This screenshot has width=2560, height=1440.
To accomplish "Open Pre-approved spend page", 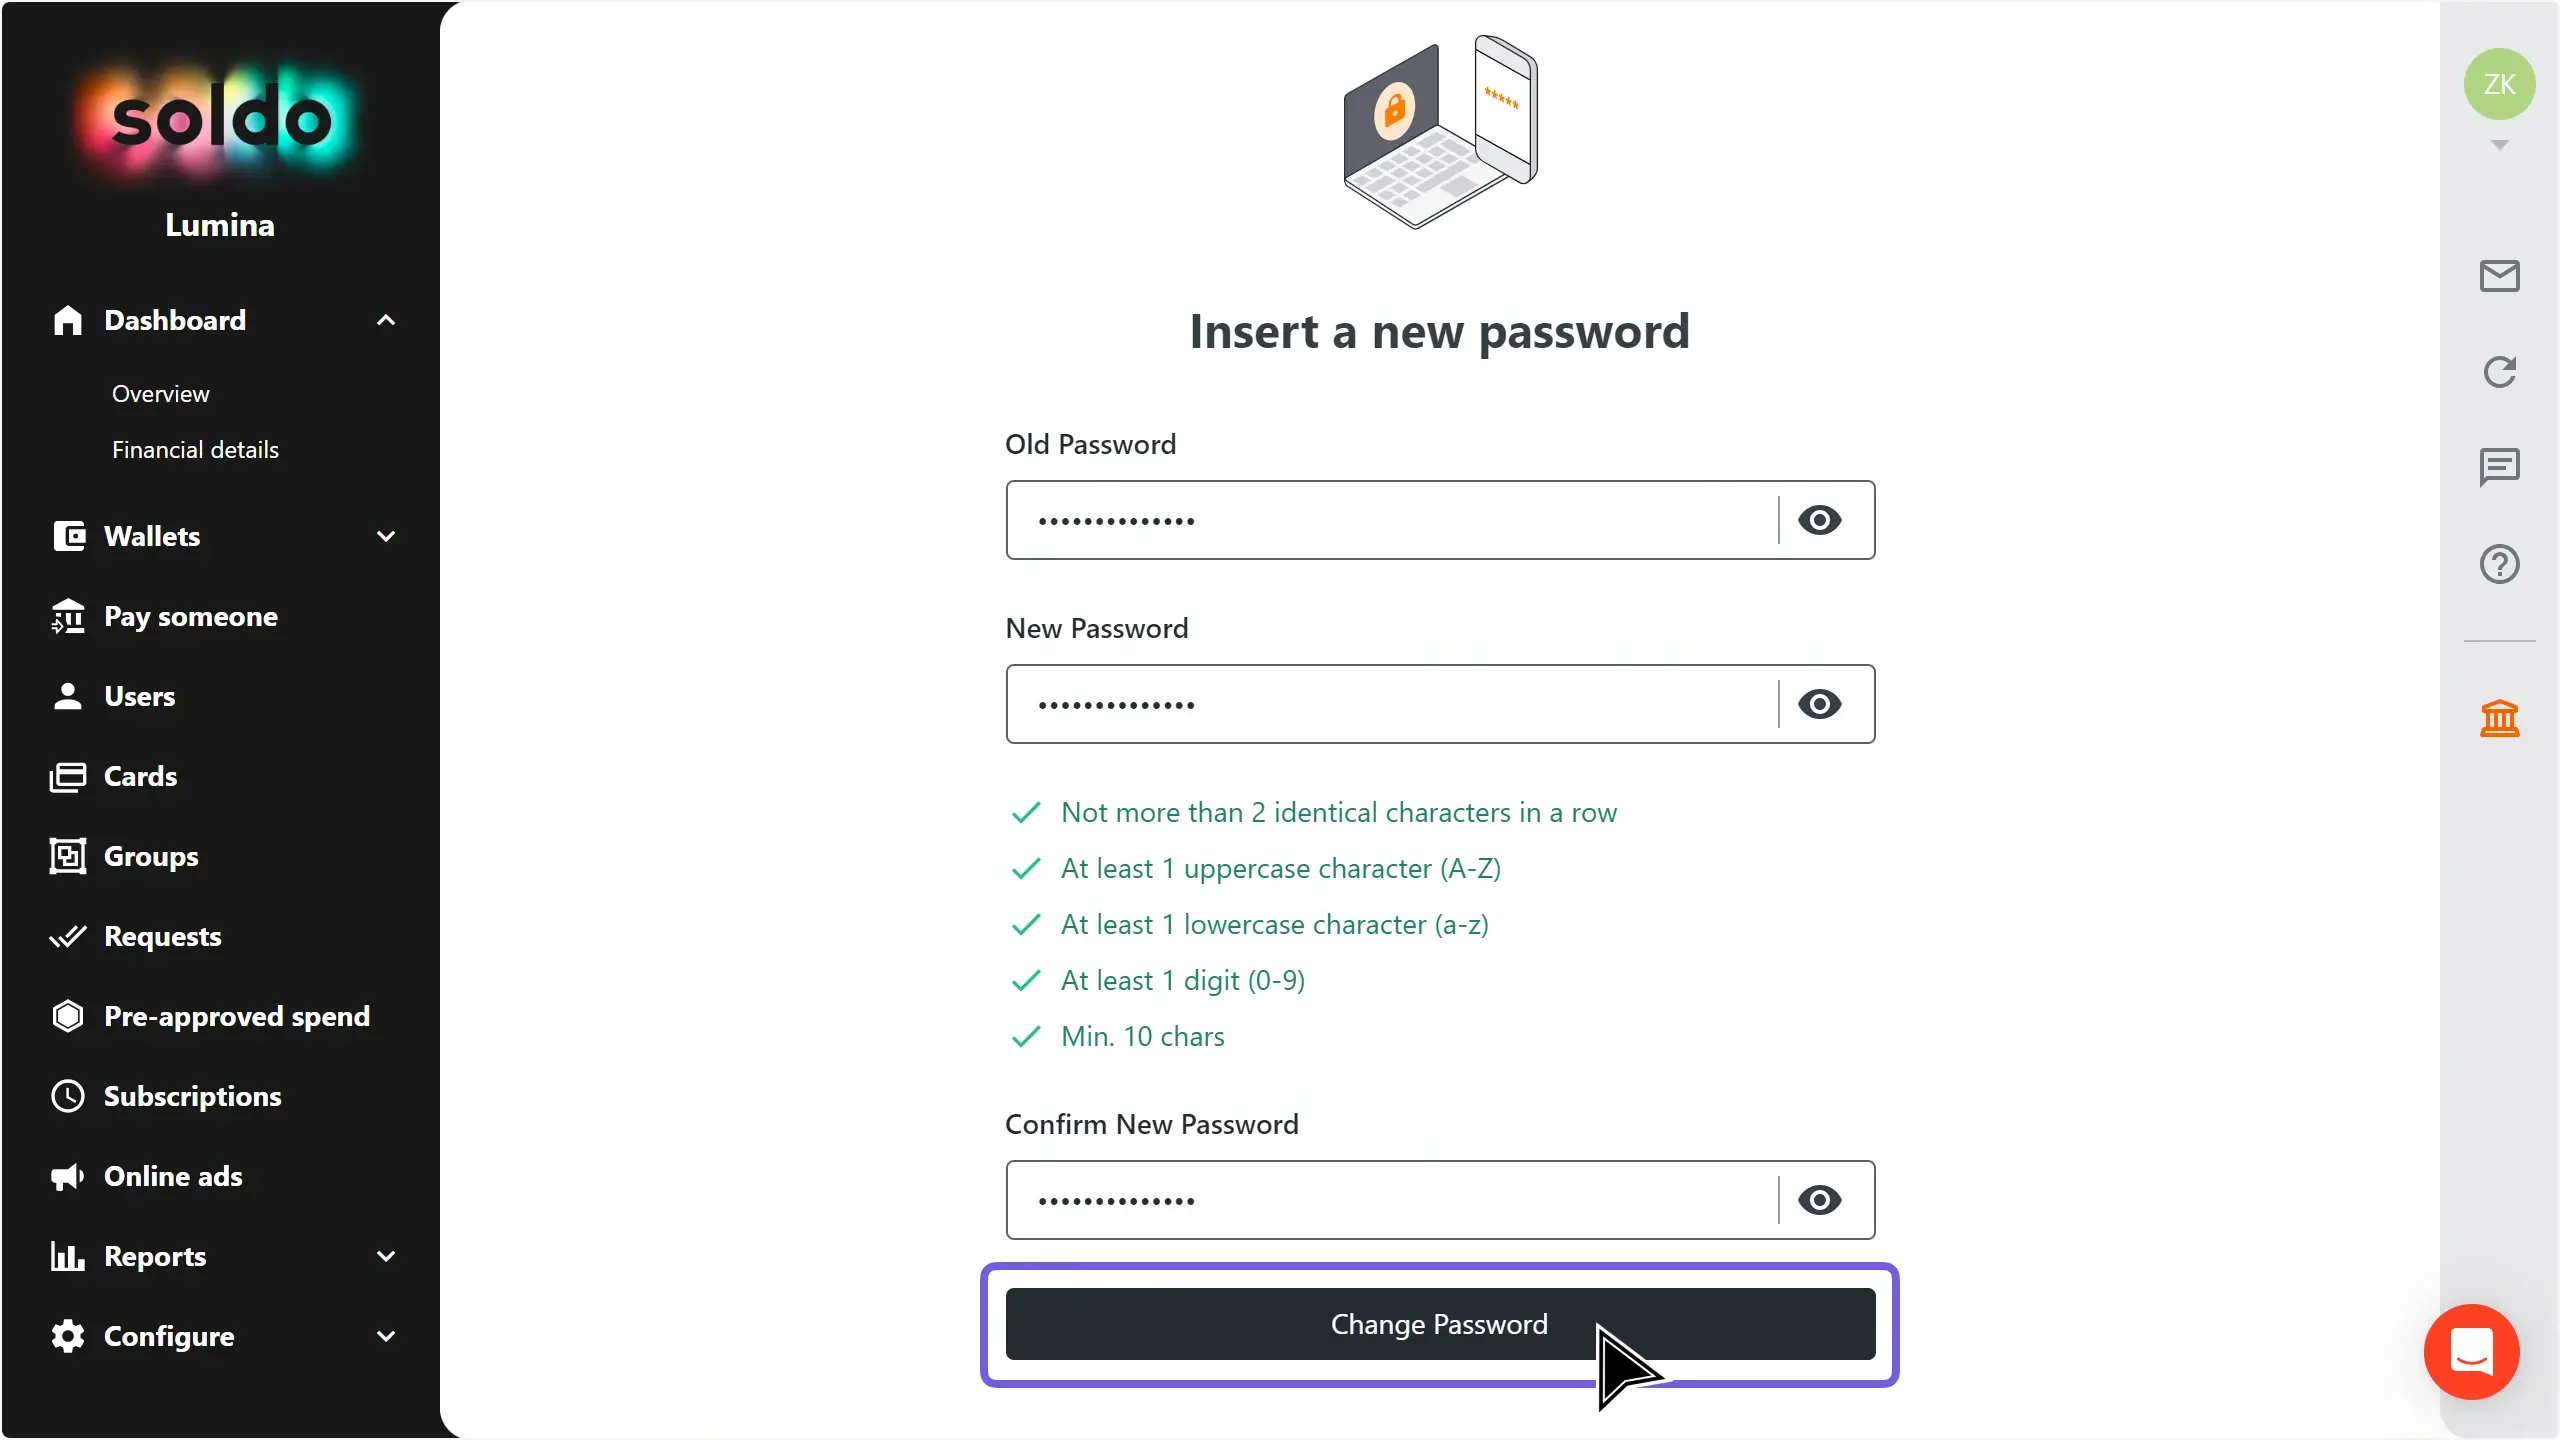I will 236,1016.
